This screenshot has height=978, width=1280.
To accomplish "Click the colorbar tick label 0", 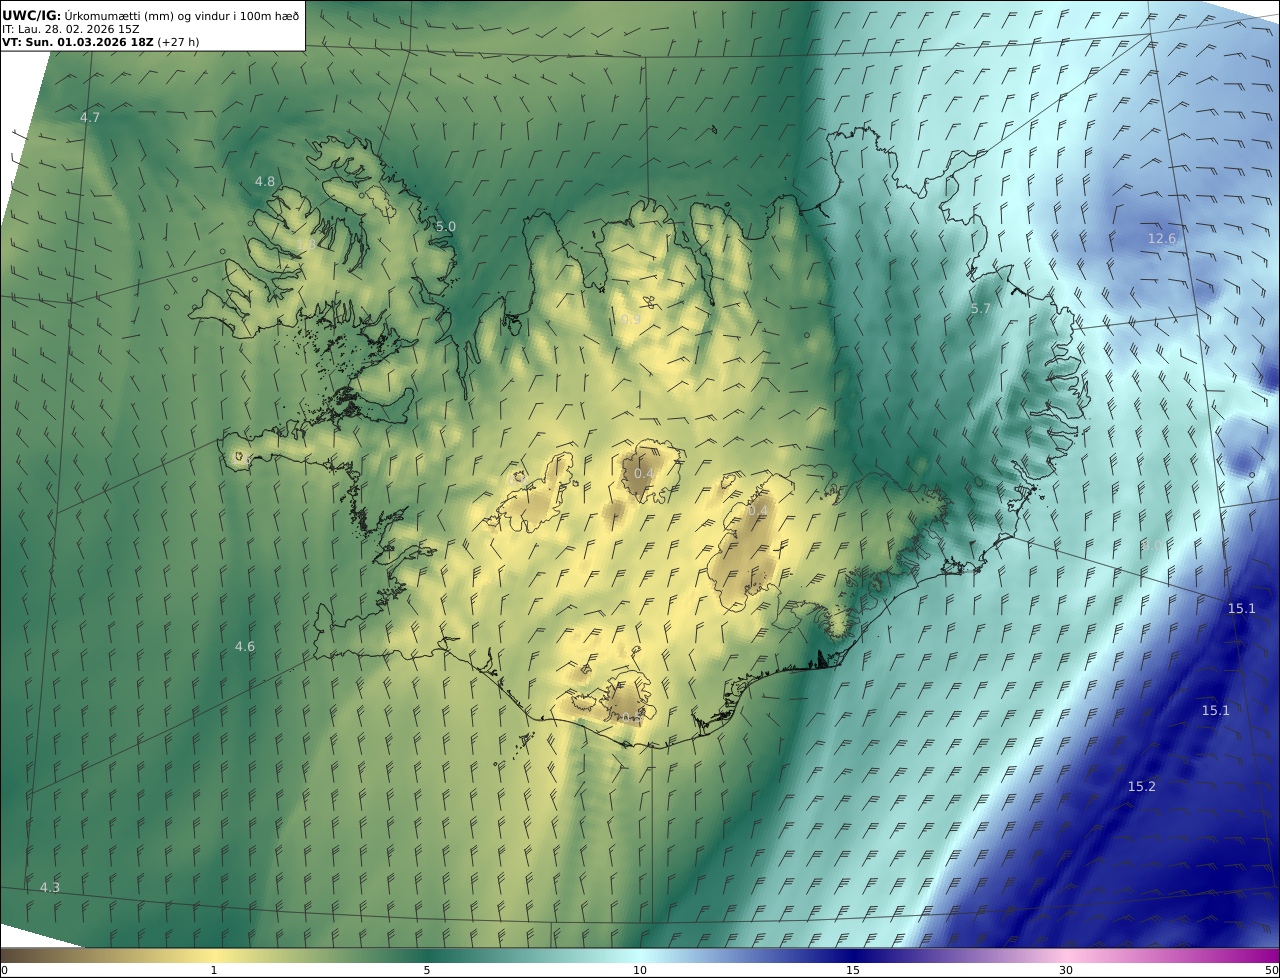I will tap(4, 970).
